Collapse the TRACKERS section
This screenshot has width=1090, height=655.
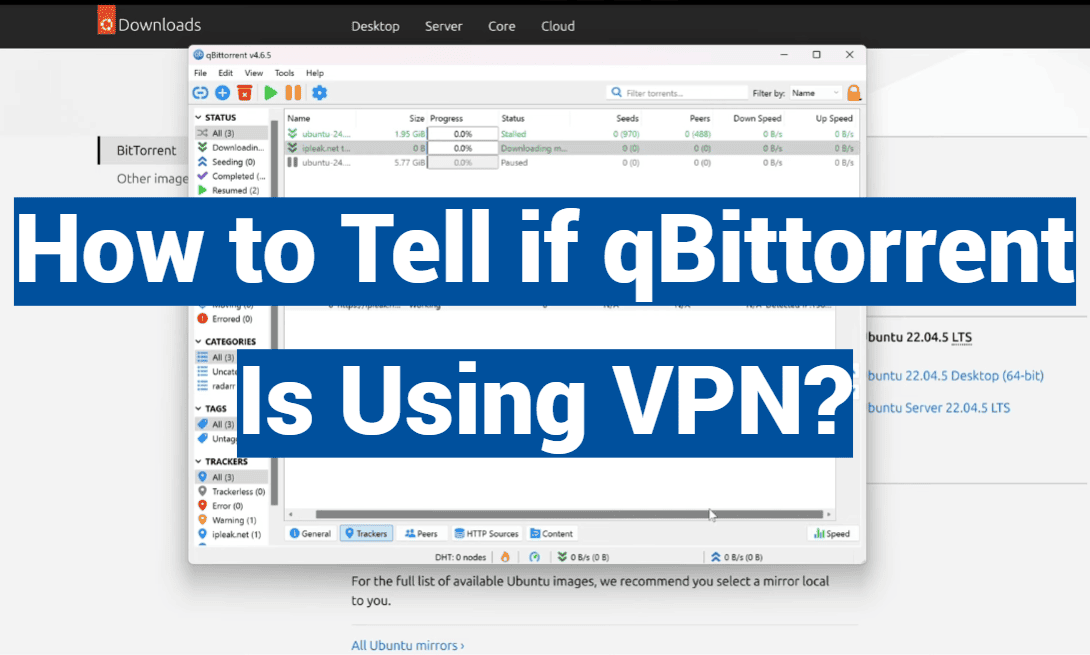tap(200, 461)
